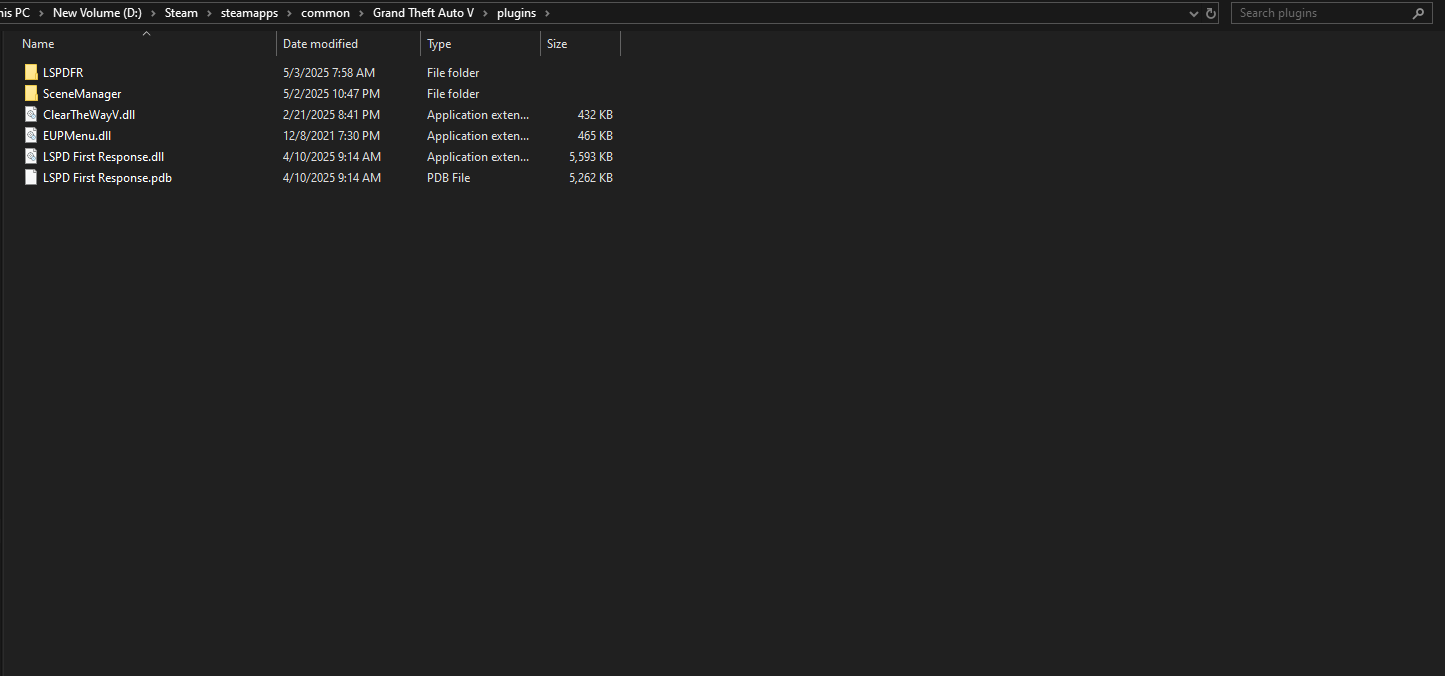The height and width of the screenshot is (676, 1445).
Task: Click the search magnifier icon
Action: (1418, 13)
